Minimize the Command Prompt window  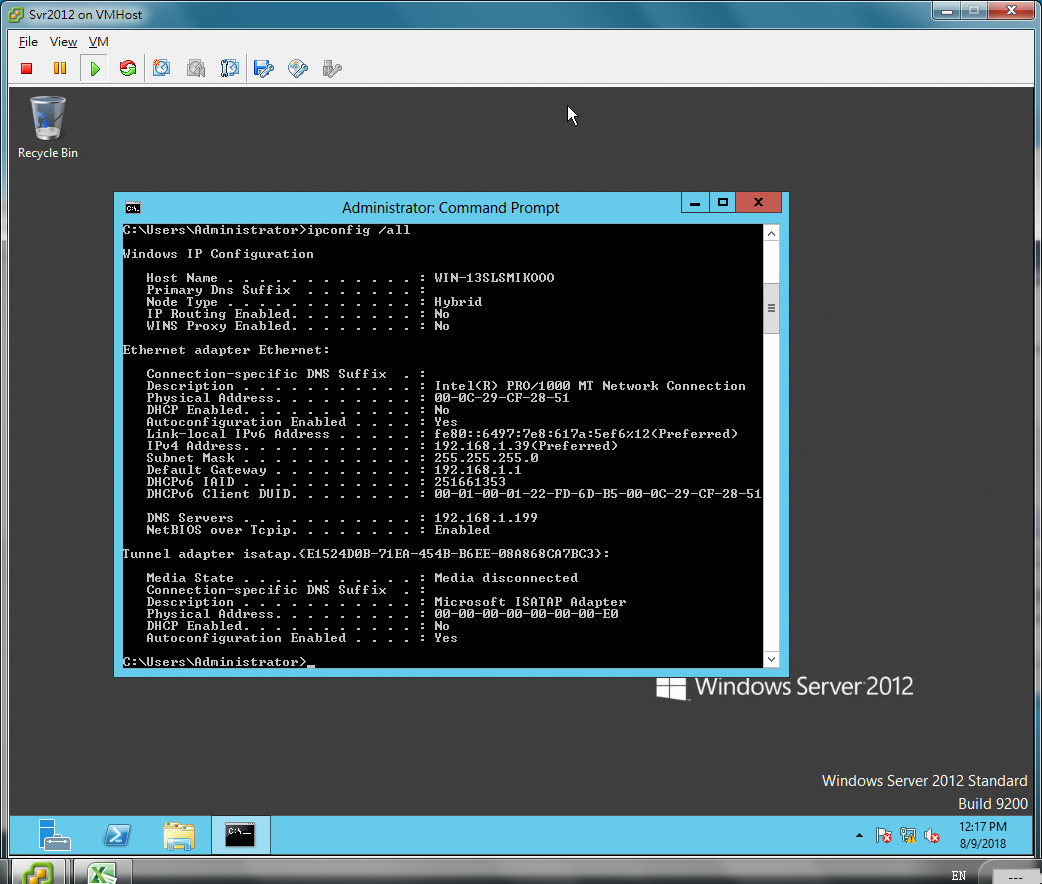(695, 203)
